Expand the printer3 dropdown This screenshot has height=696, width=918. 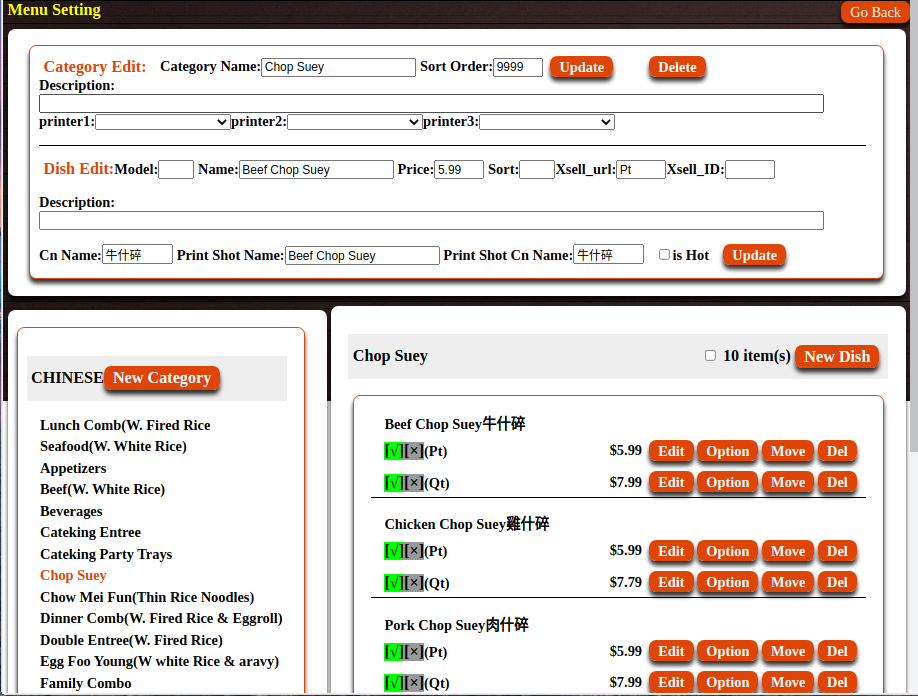(546, 122)
